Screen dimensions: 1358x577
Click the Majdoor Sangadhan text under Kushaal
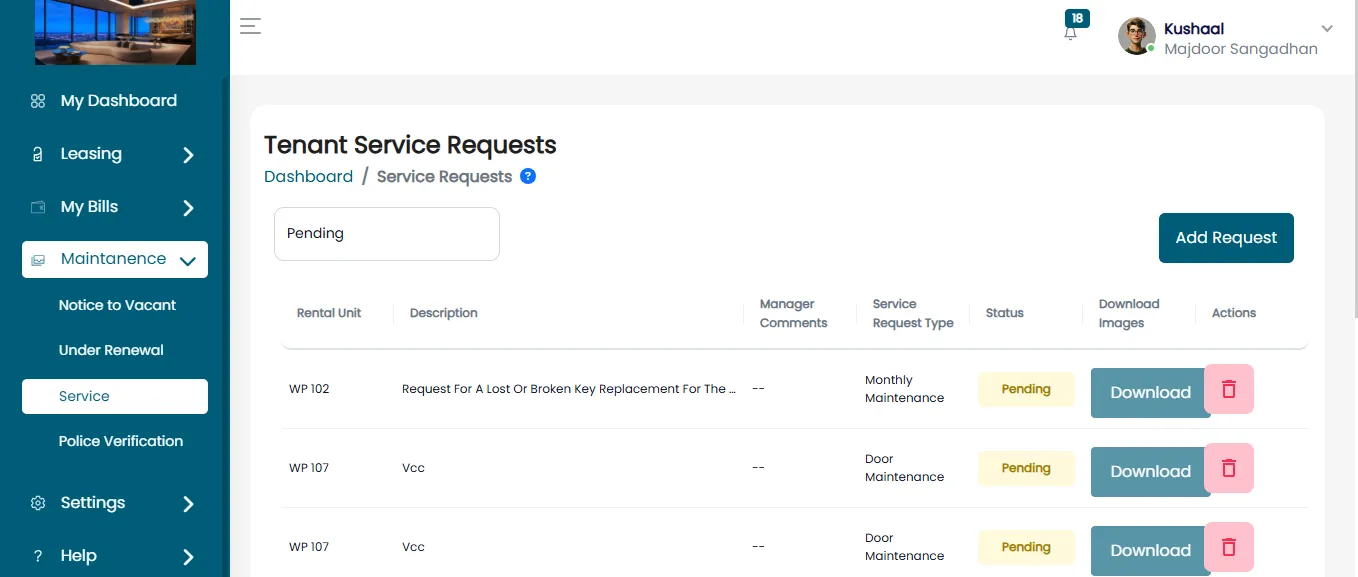pos(1241,49)
